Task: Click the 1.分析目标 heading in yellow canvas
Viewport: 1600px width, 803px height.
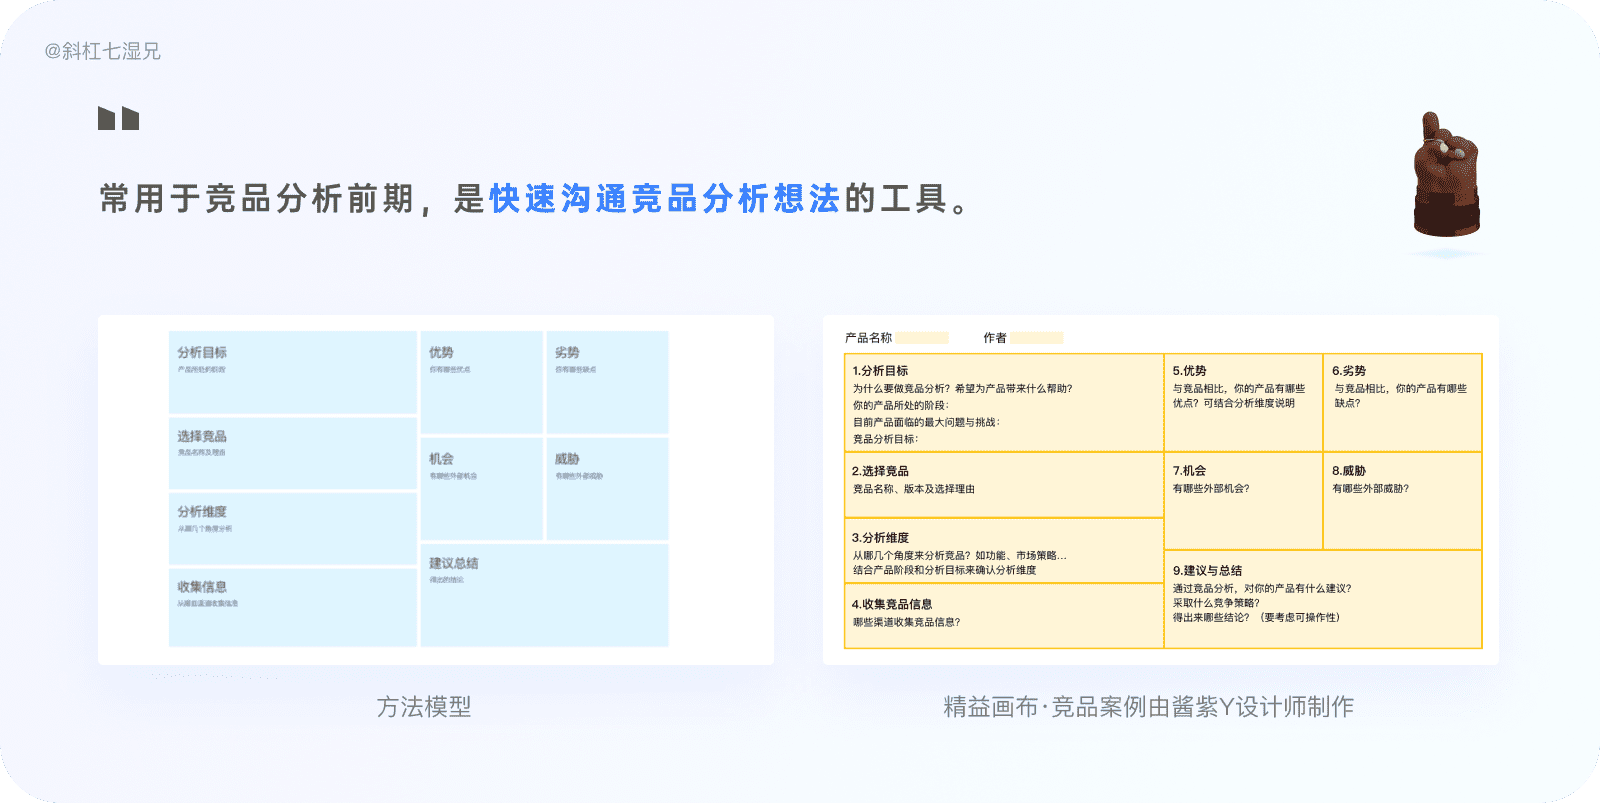Action: point(880,371)
